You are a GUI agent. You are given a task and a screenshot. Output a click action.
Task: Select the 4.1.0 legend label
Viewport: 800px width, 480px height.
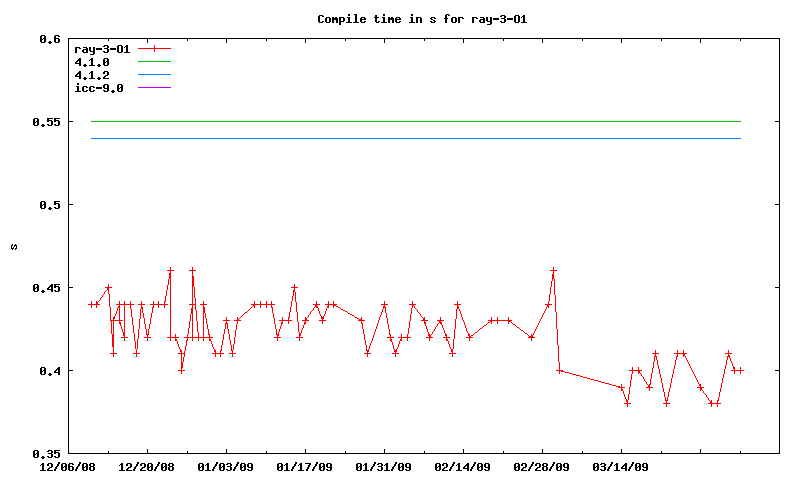(x=92, y=62)
